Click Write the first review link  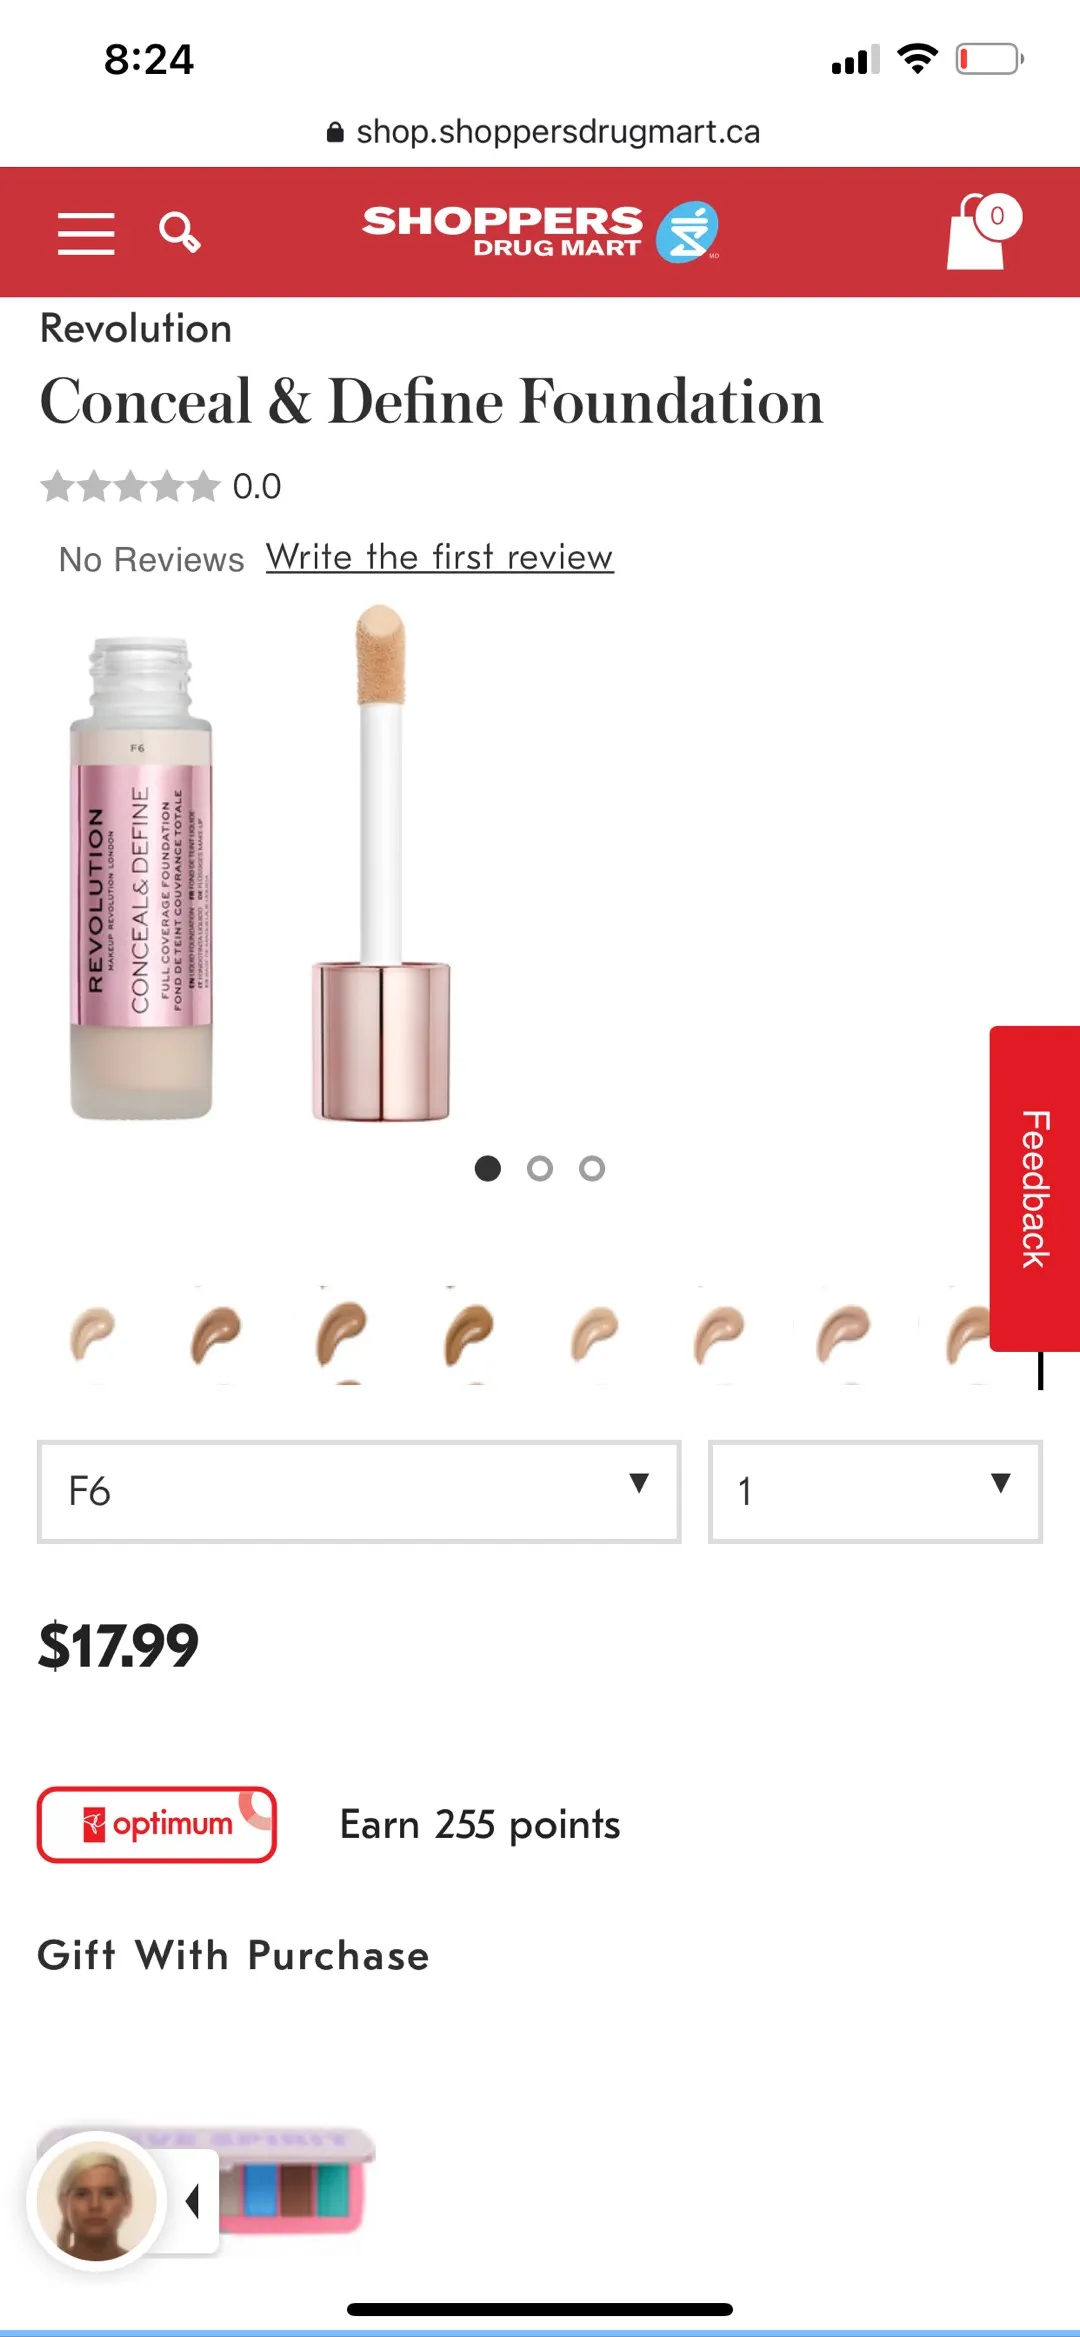(x=440, y=557)
